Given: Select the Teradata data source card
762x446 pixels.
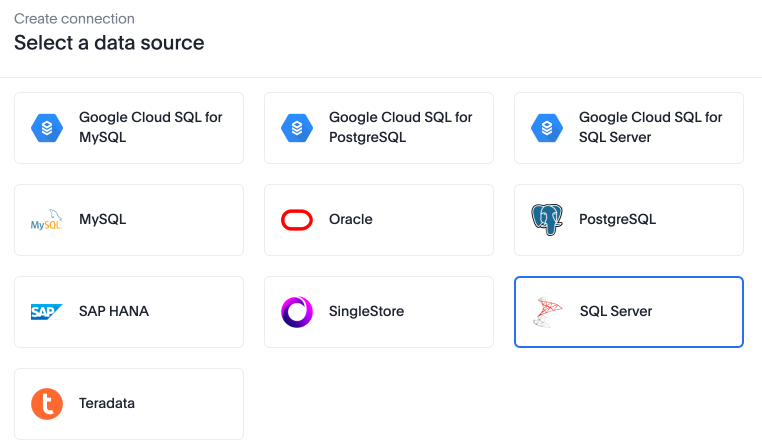Looking at the screenshot, I should 129,404.
